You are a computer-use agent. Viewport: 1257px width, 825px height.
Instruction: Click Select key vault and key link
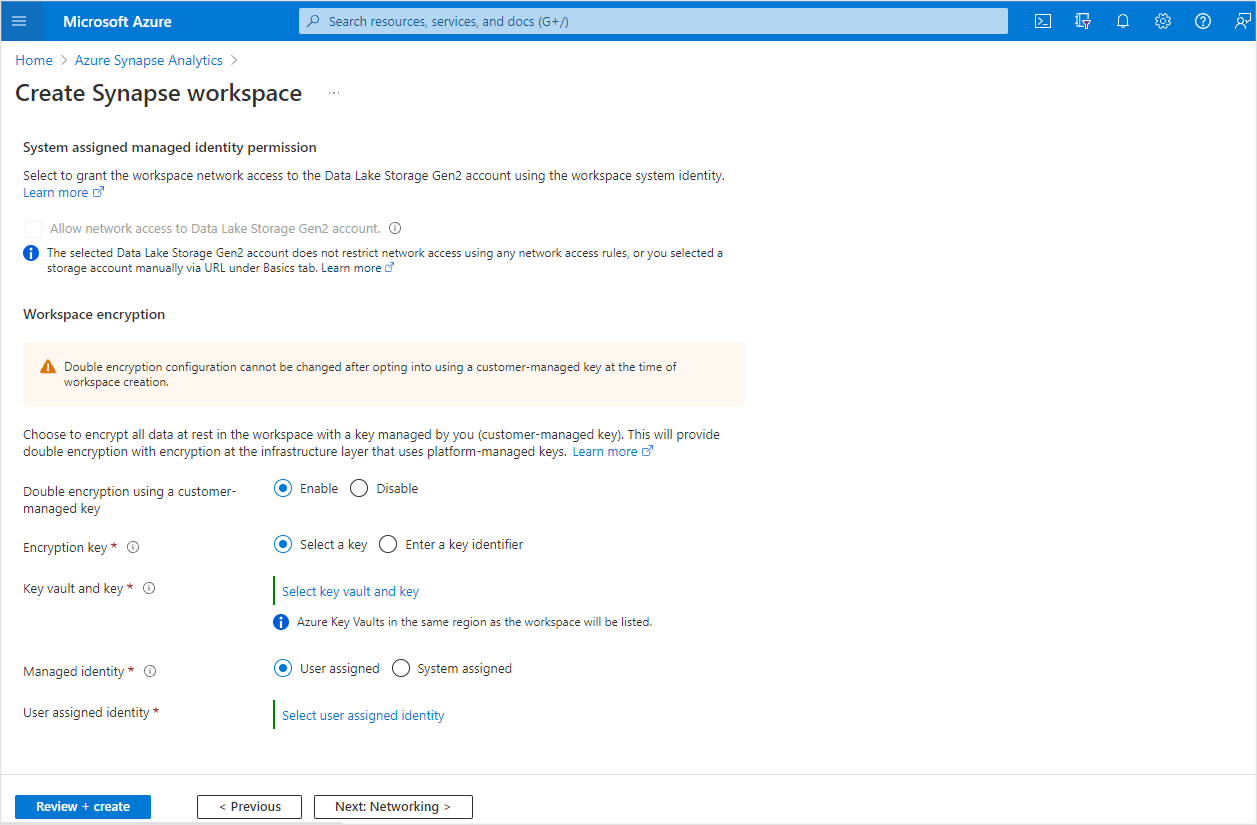pos(350,592)
